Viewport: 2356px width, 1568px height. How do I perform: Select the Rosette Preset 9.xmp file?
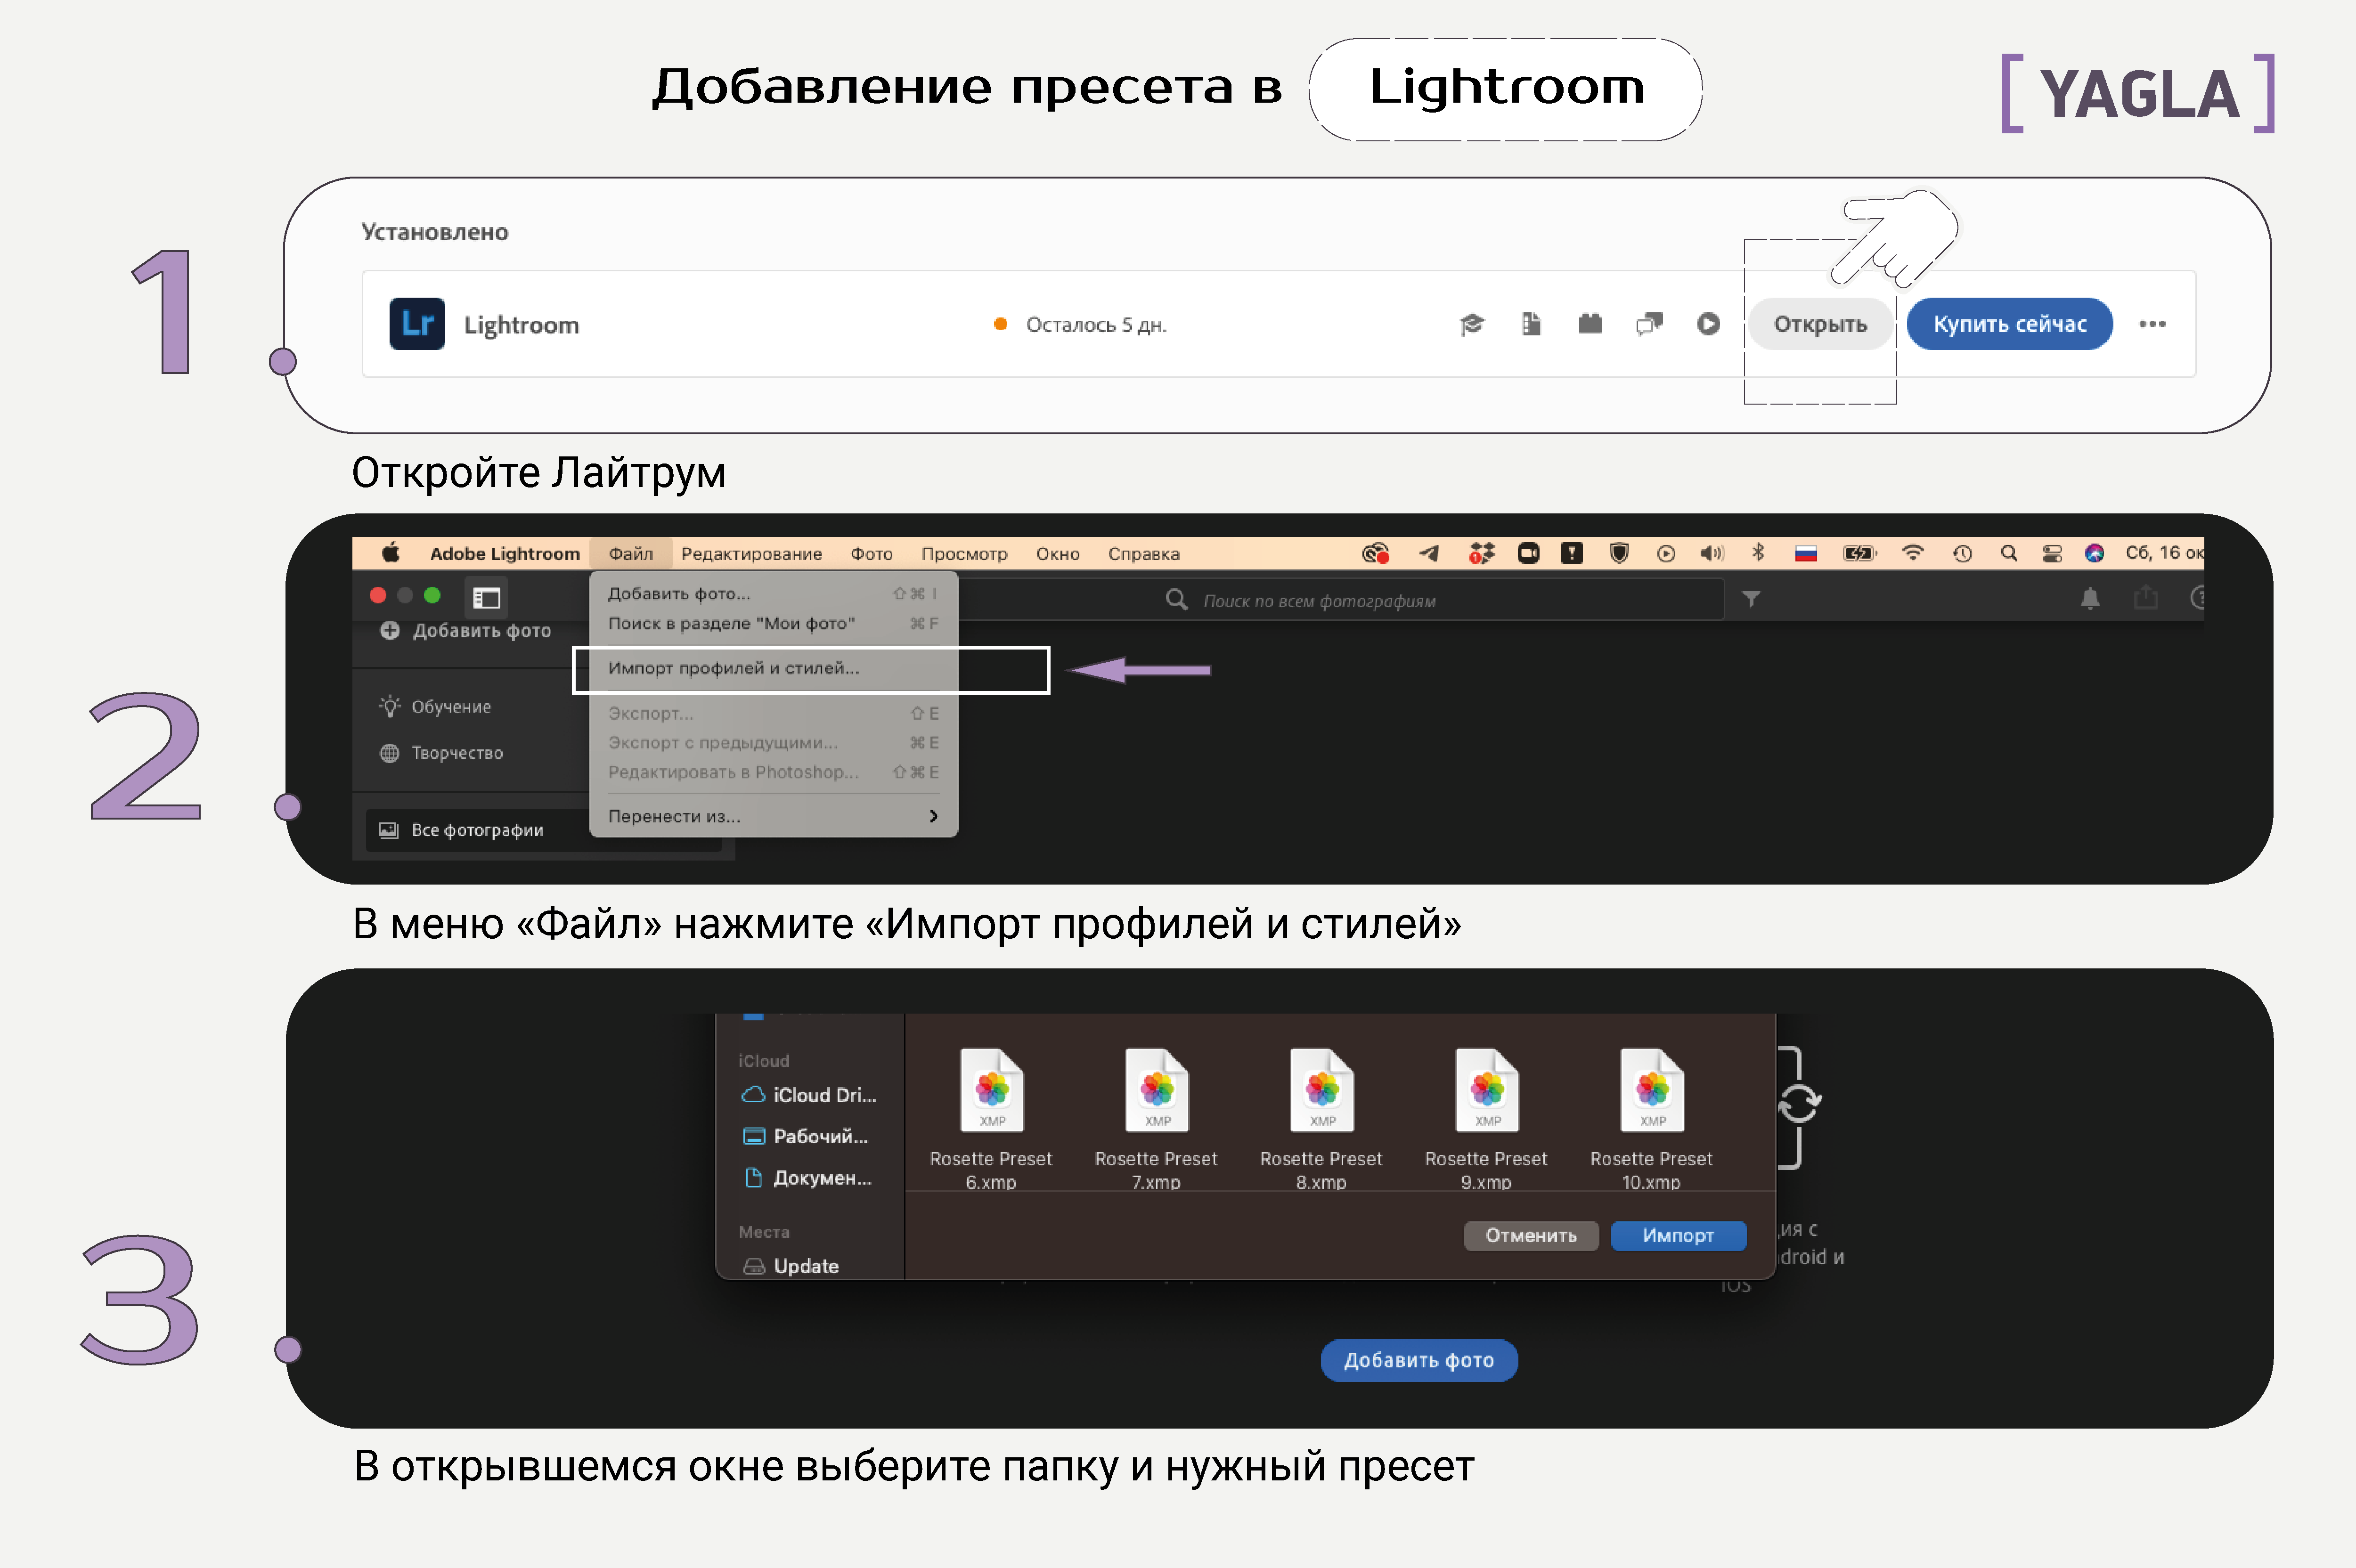(x=1486, y=1119)
